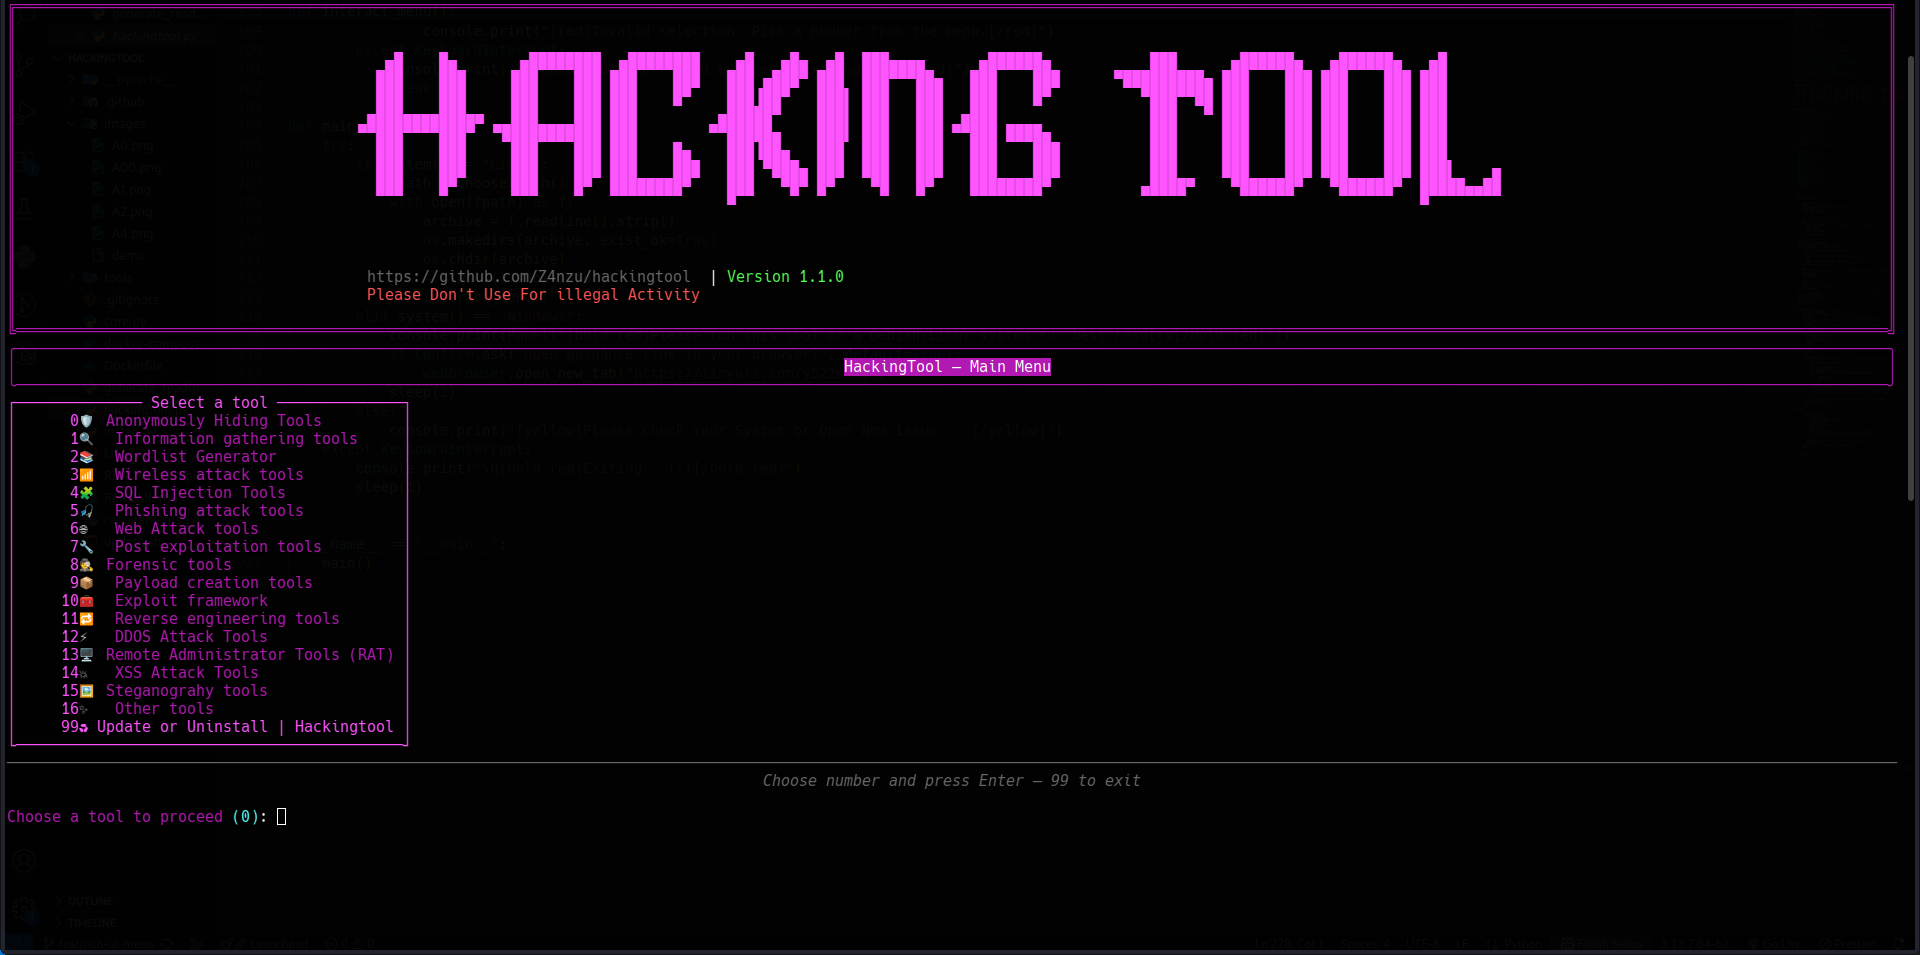Click the Accounts icon above the settings gear

(25, 860)
